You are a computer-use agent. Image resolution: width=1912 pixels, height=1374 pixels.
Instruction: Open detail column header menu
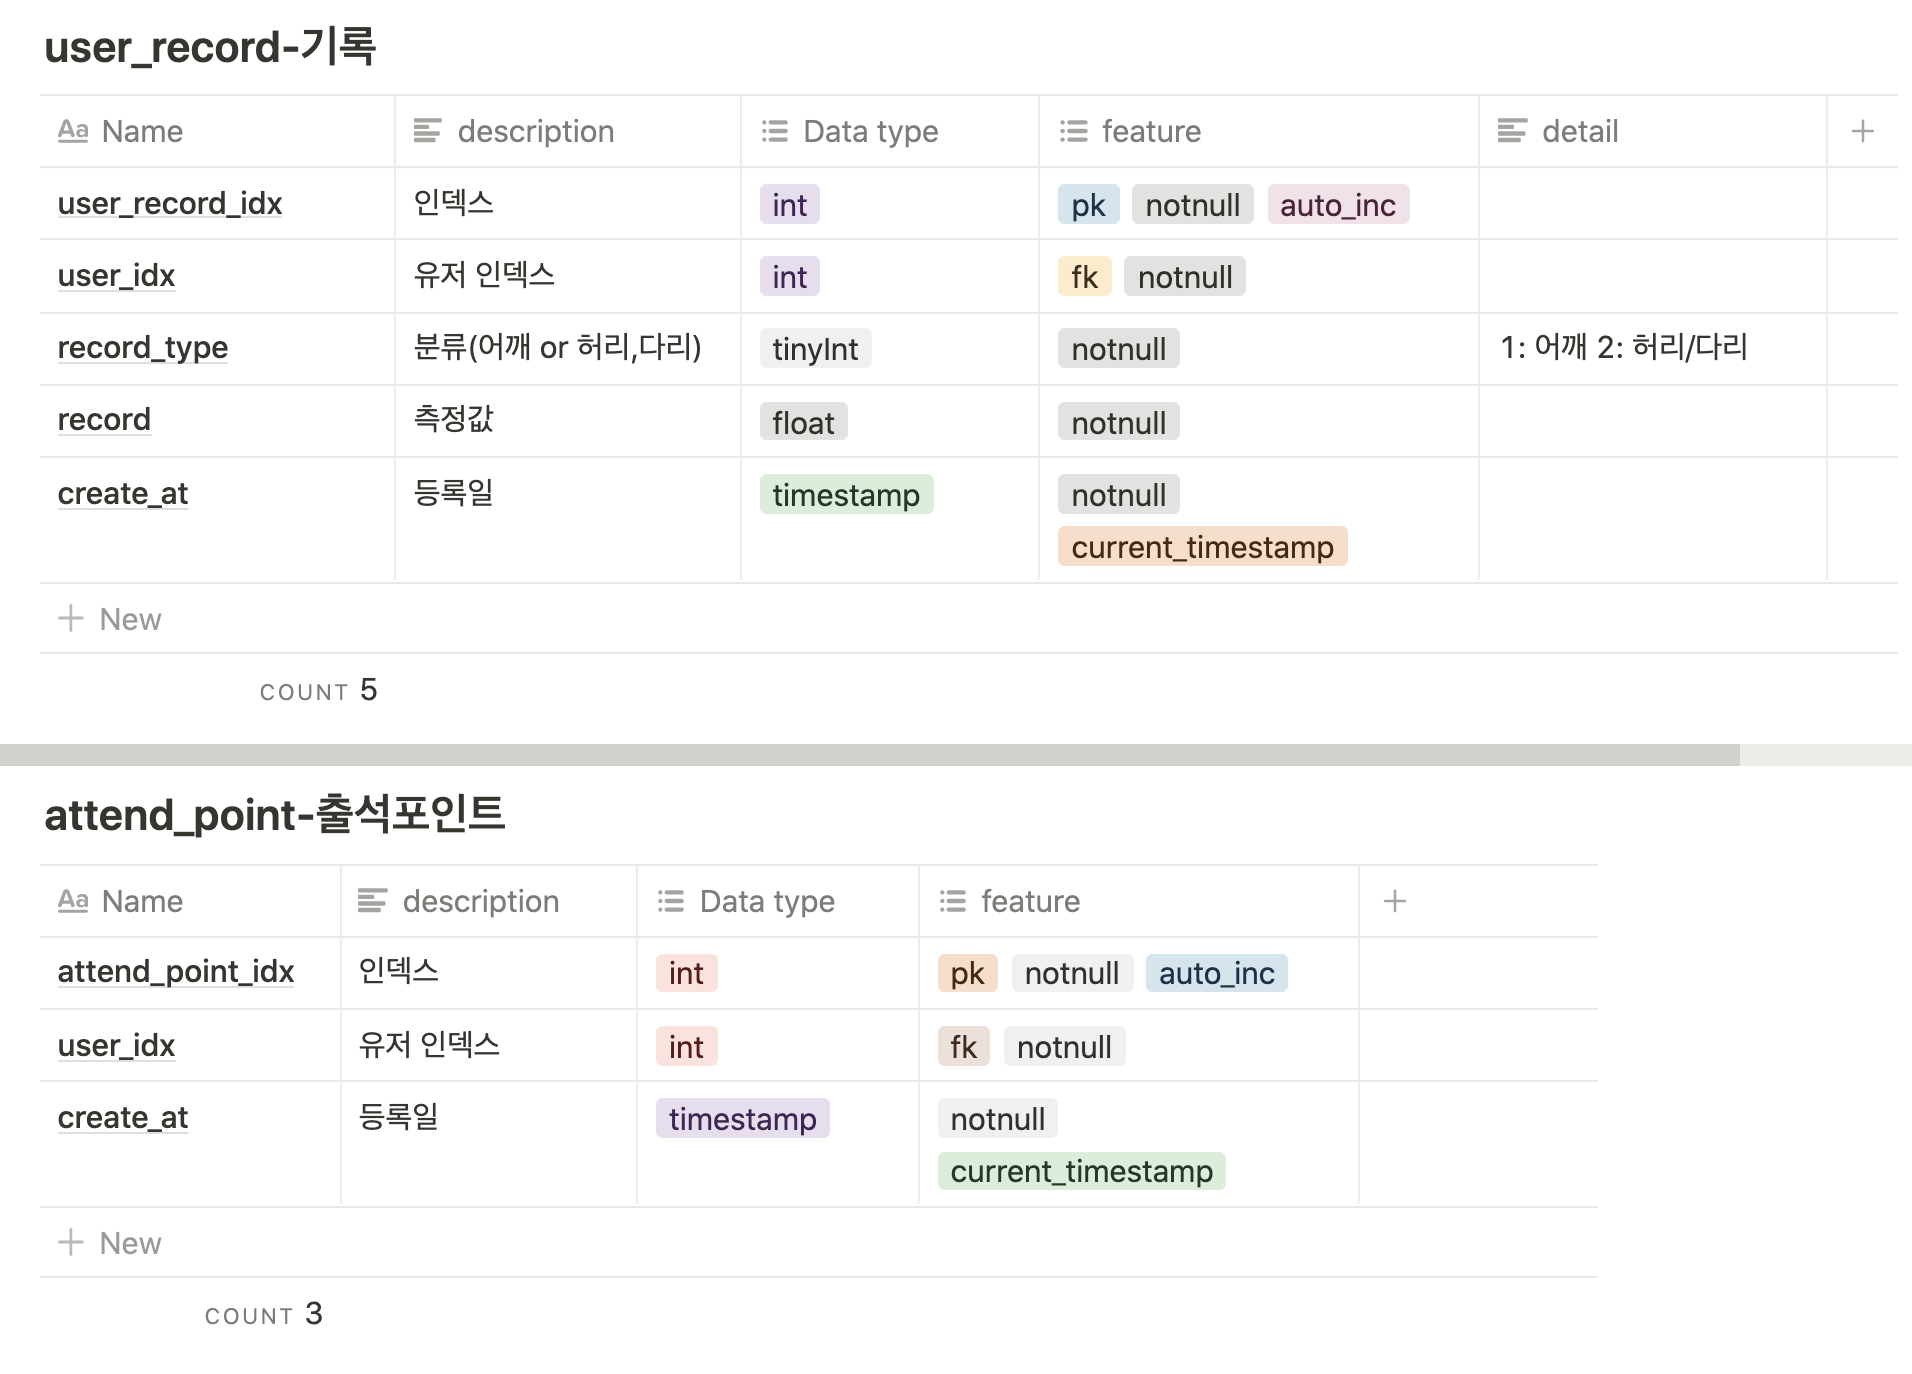tap(1653, 131)
